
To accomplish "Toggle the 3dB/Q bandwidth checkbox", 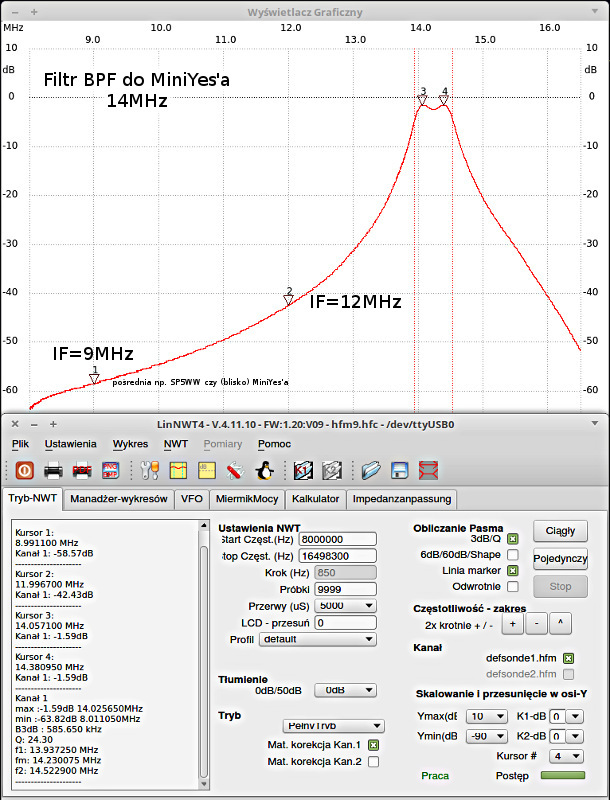I will tap(513, 539).
